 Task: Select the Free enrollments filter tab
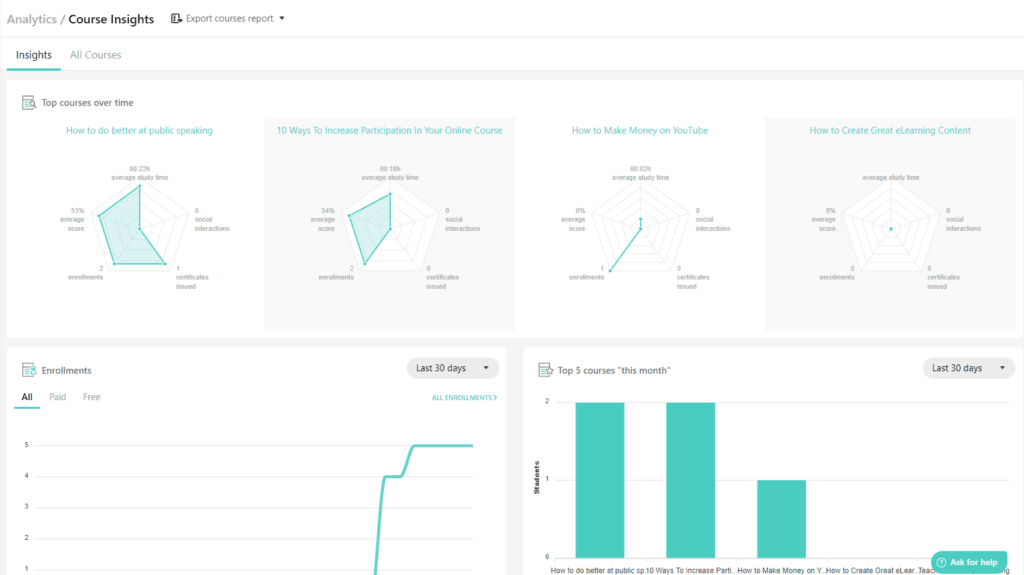pos(91,397)
